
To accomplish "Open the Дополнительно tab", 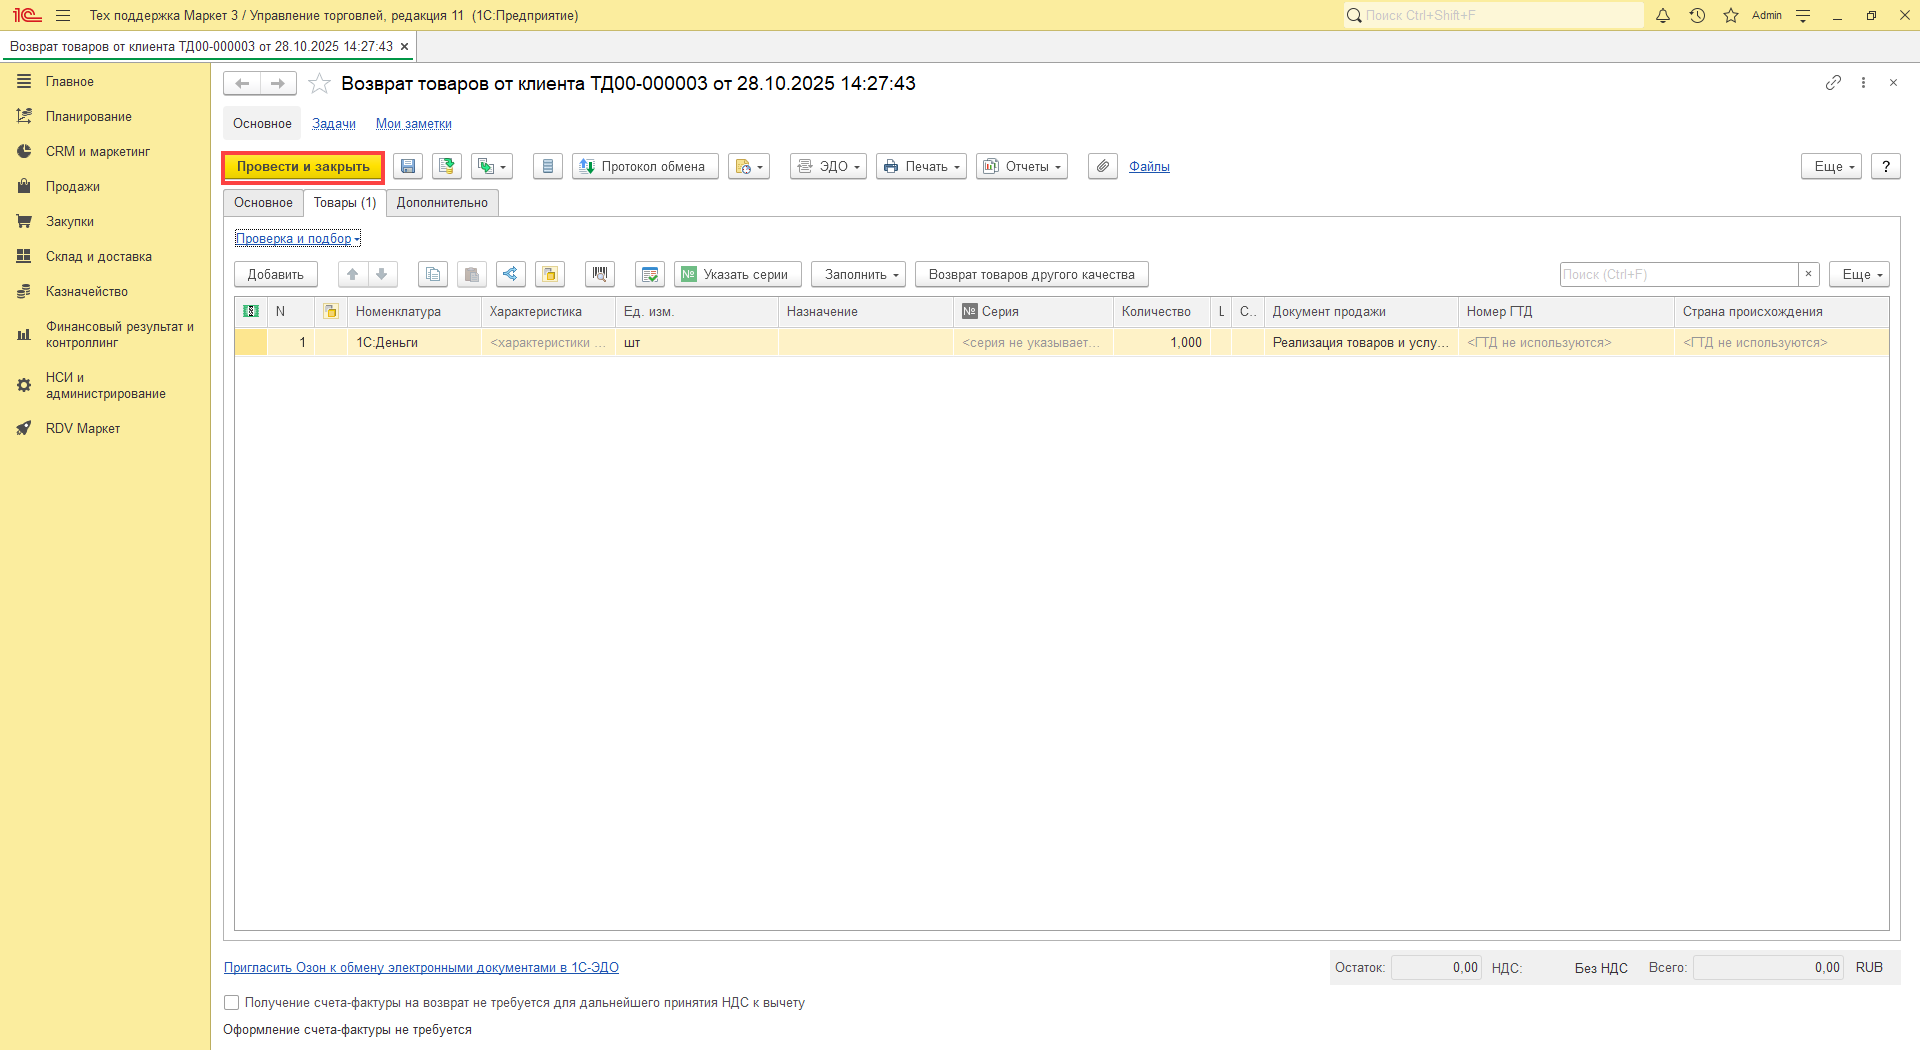I will point(442,202).
